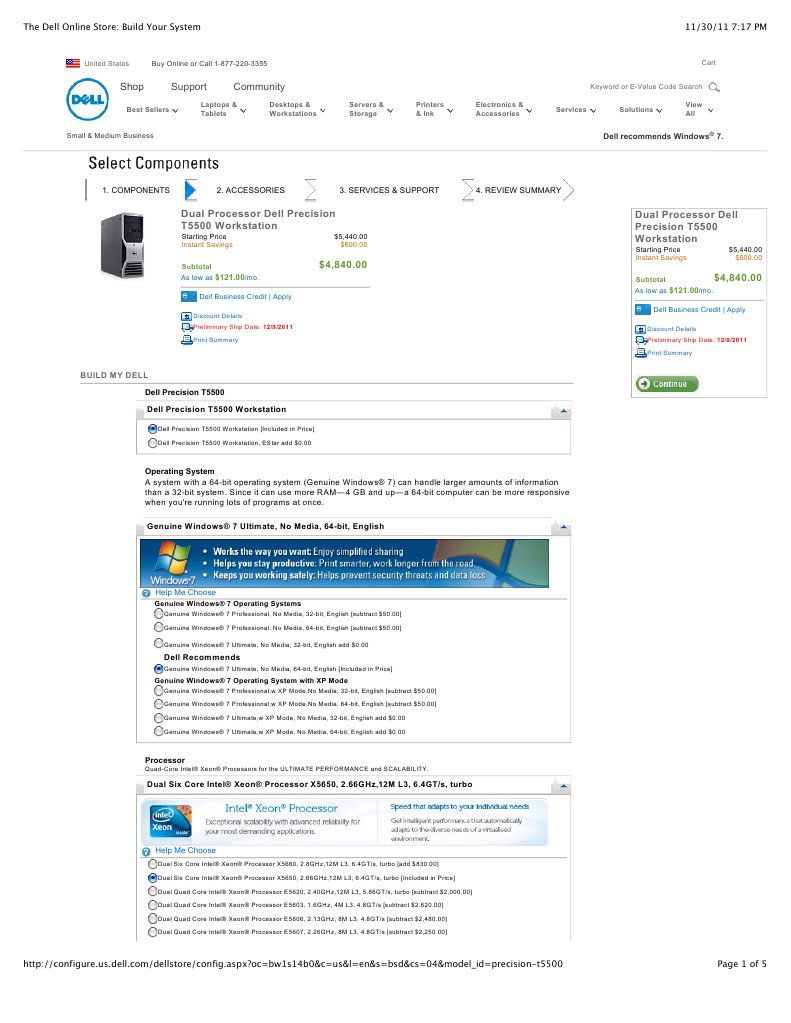Image resolution: width=791 pixels, height=1023 pixels.
Task: Click Discount Details icon in right sidebar
Action: [640, 329]
